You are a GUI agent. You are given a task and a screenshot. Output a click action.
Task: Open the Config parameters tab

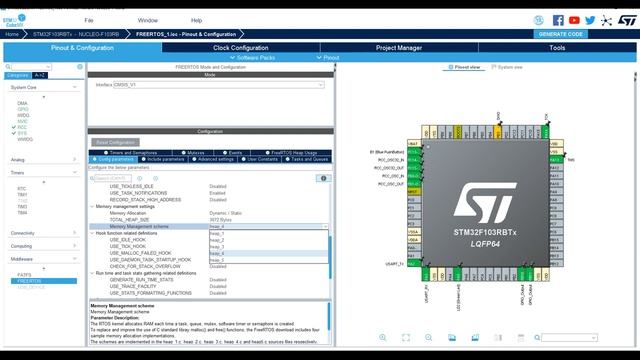coord(113,159)
